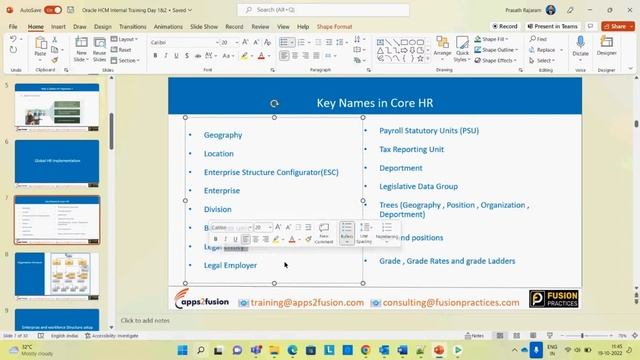Viewport: 640px width, 360px height.
Task: Open ribbon font size dropdown
Action: tap(236, 42)
